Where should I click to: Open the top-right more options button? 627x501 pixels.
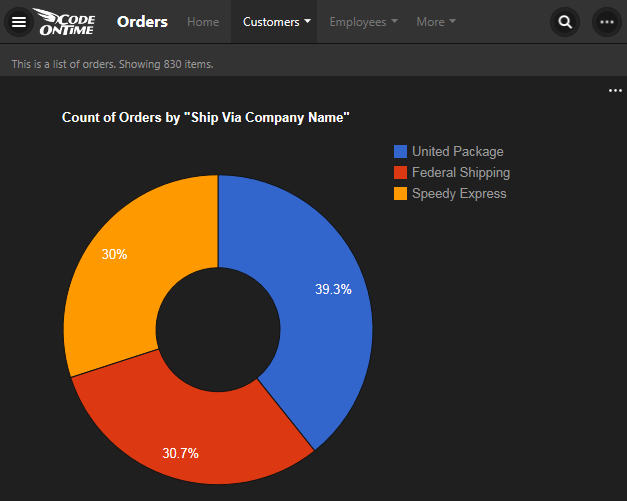606,21
